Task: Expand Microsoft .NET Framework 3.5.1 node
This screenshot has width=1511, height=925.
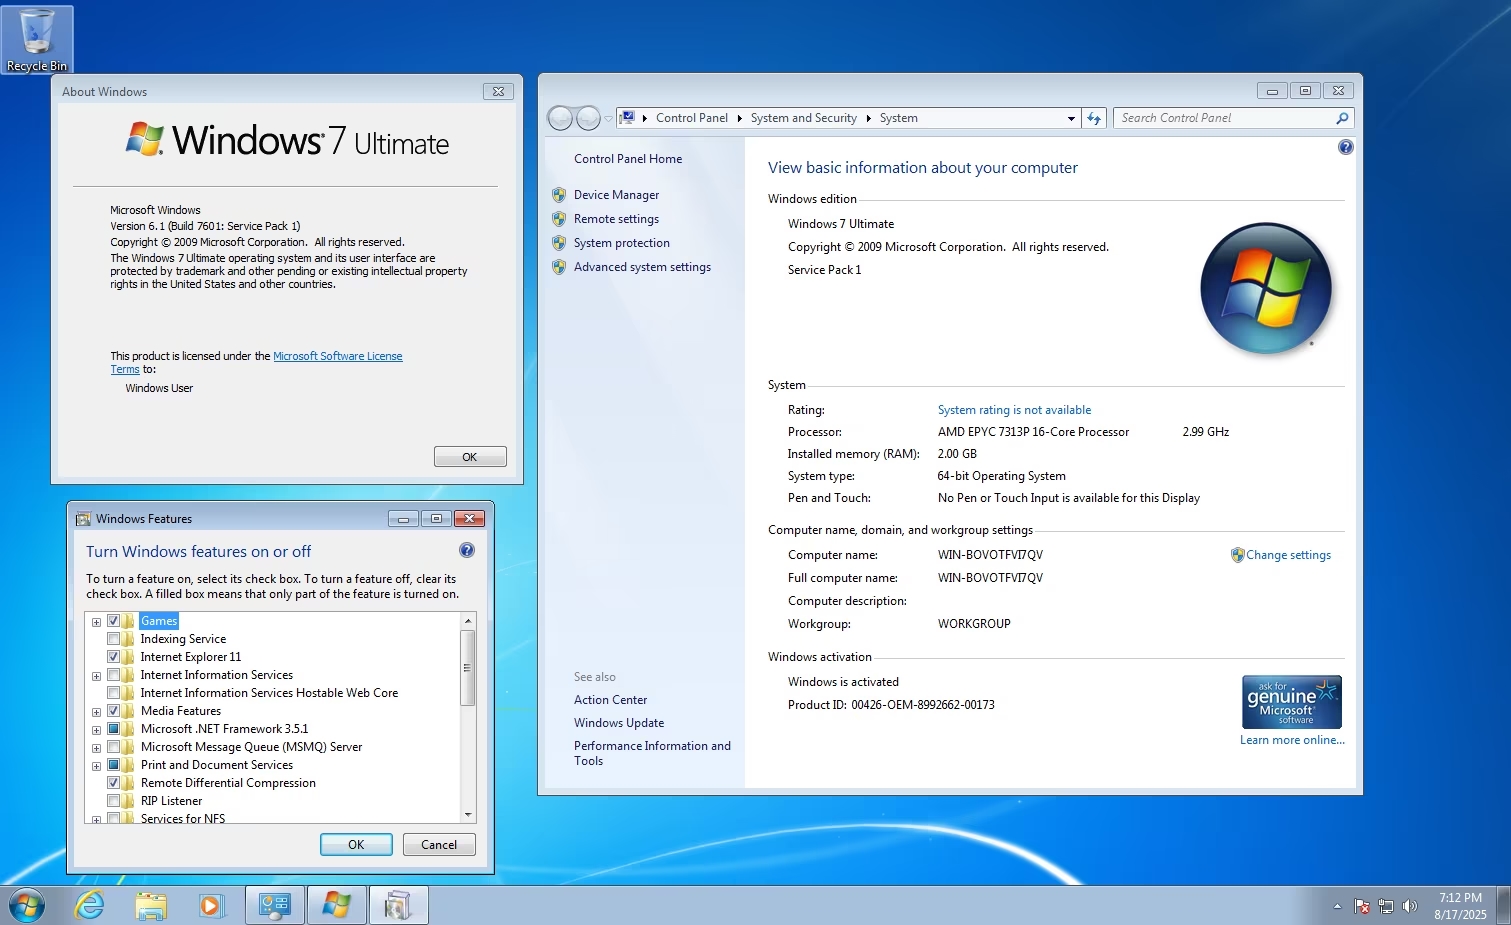Action: [x=96, y=730]
